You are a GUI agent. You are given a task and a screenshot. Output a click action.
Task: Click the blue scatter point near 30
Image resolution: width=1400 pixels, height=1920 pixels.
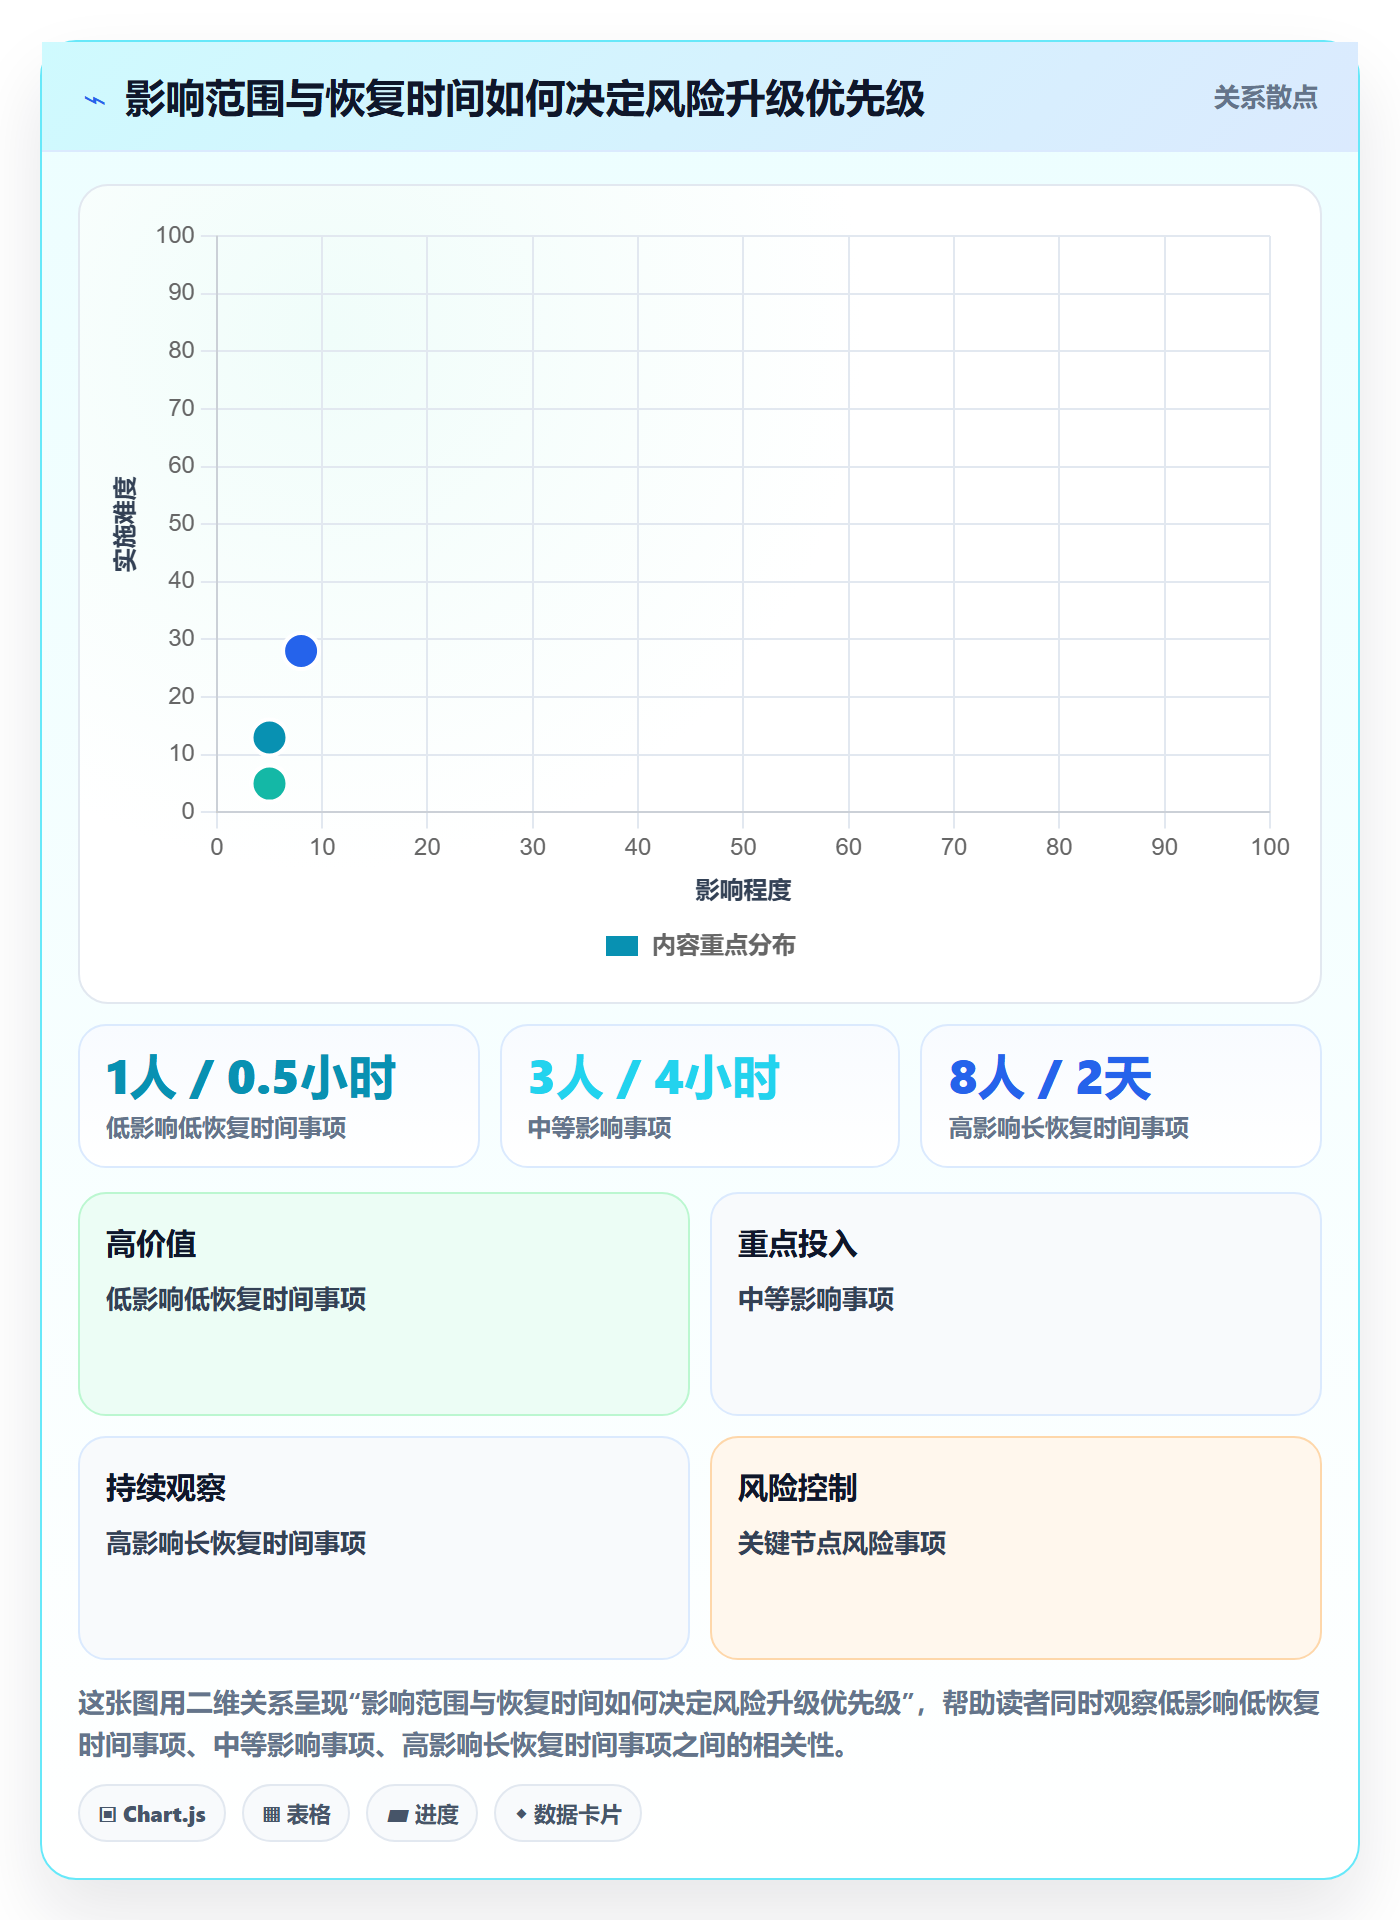click(x=301, y=651)
